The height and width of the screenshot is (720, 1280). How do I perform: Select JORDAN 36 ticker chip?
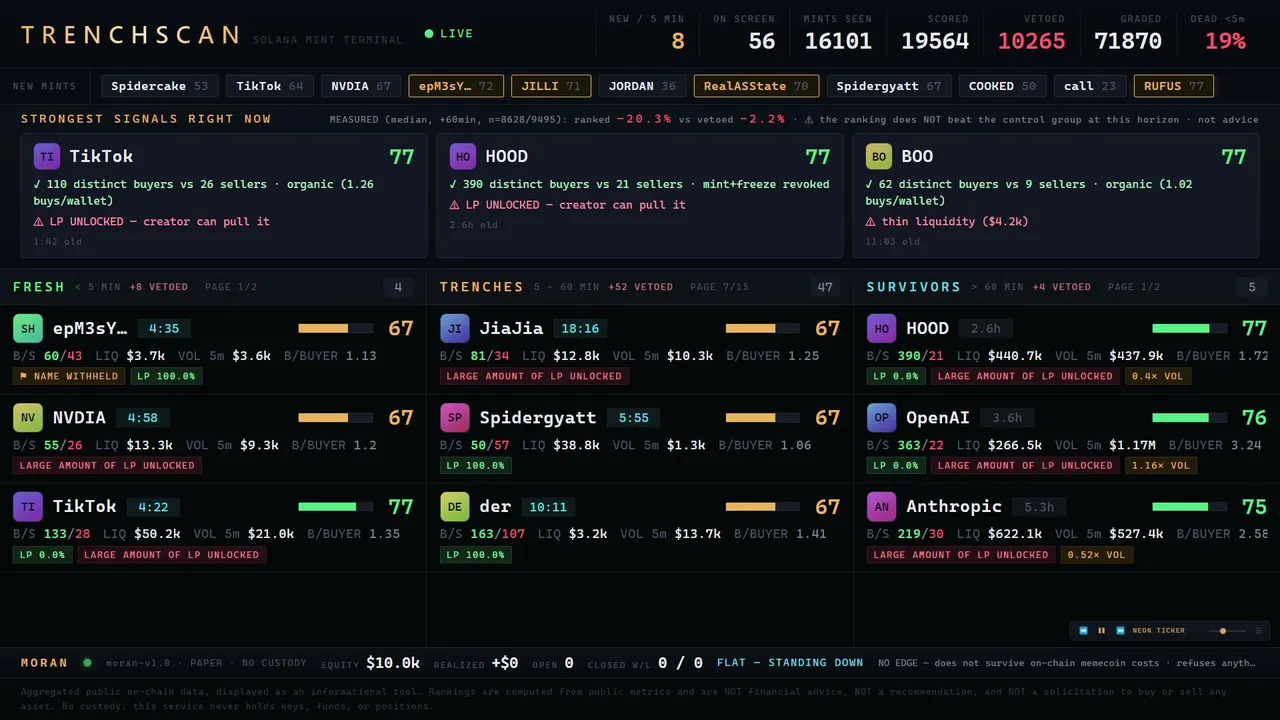coord(642,86)
